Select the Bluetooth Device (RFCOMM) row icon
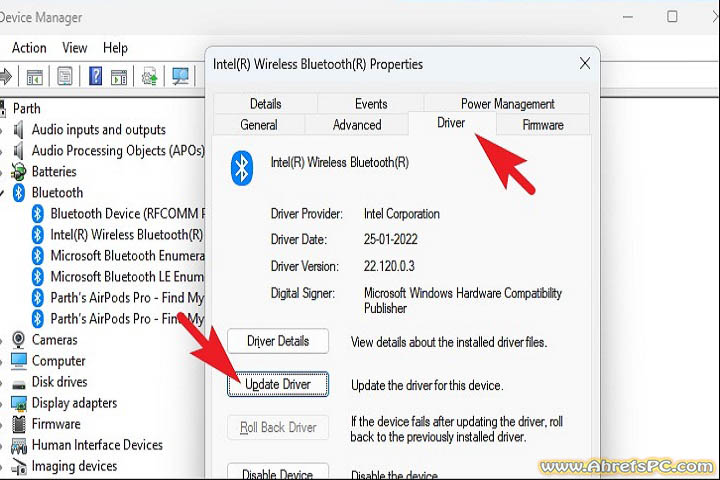This screenshot has width=720, height=480. point(38,214)
